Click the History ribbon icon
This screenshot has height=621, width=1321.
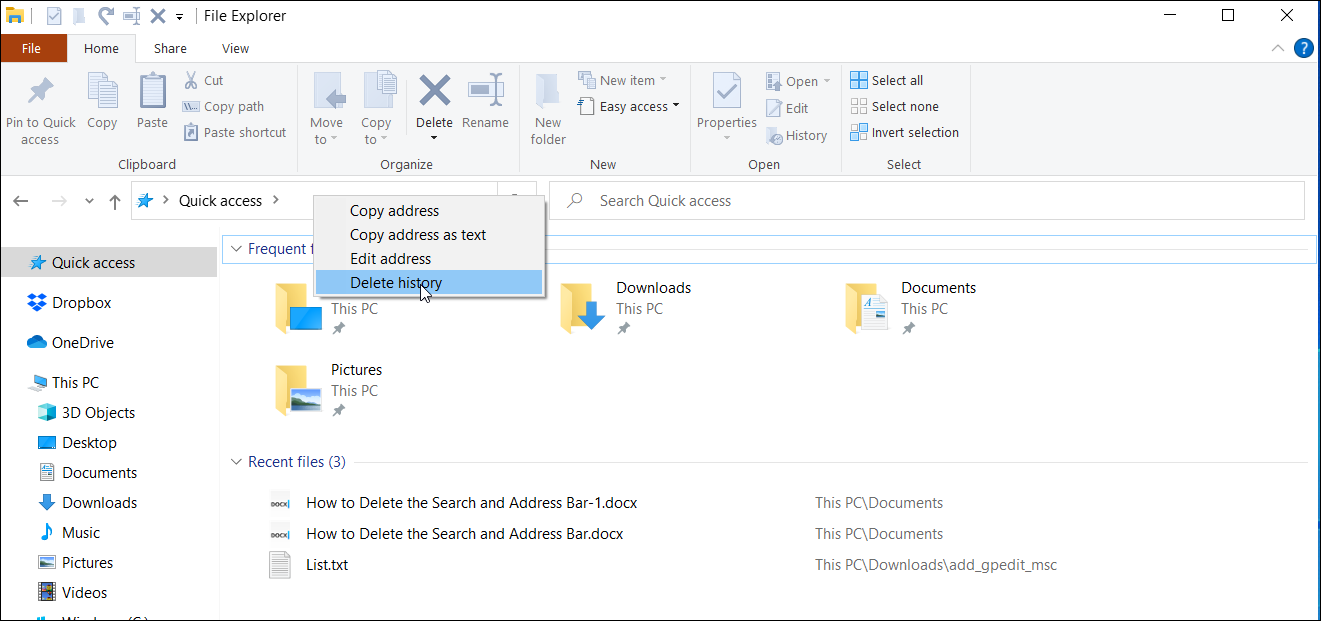pos(774,135)
